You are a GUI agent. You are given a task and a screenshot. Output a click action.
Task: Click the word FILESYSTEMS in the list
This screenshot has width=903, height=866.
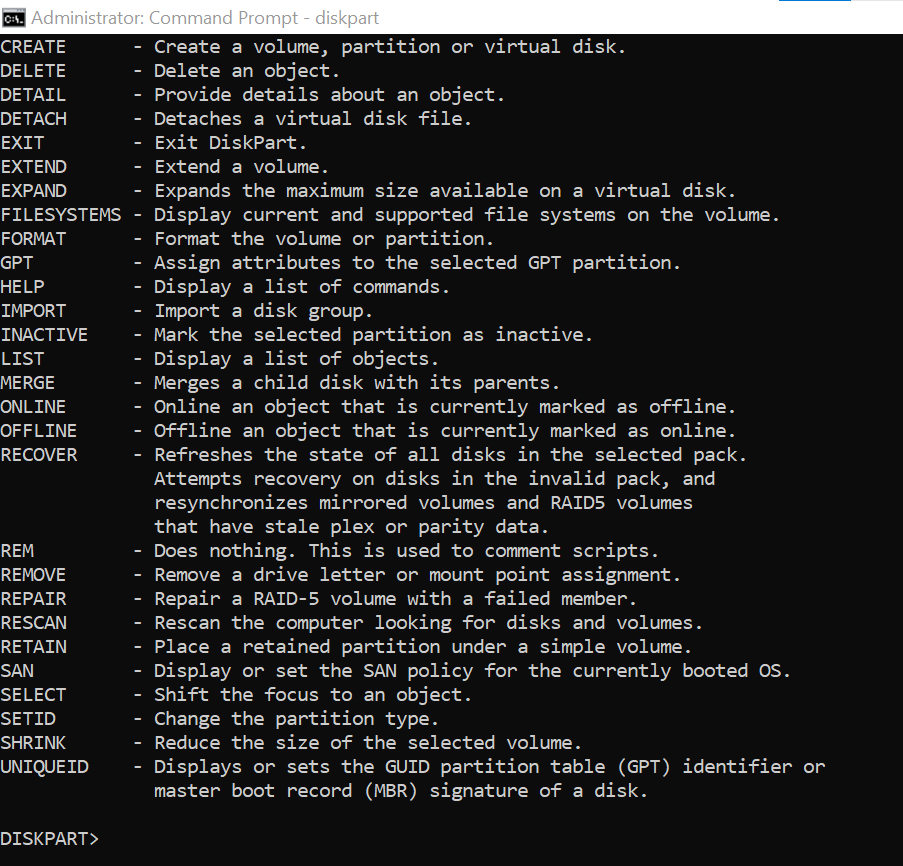click(60, 215)
